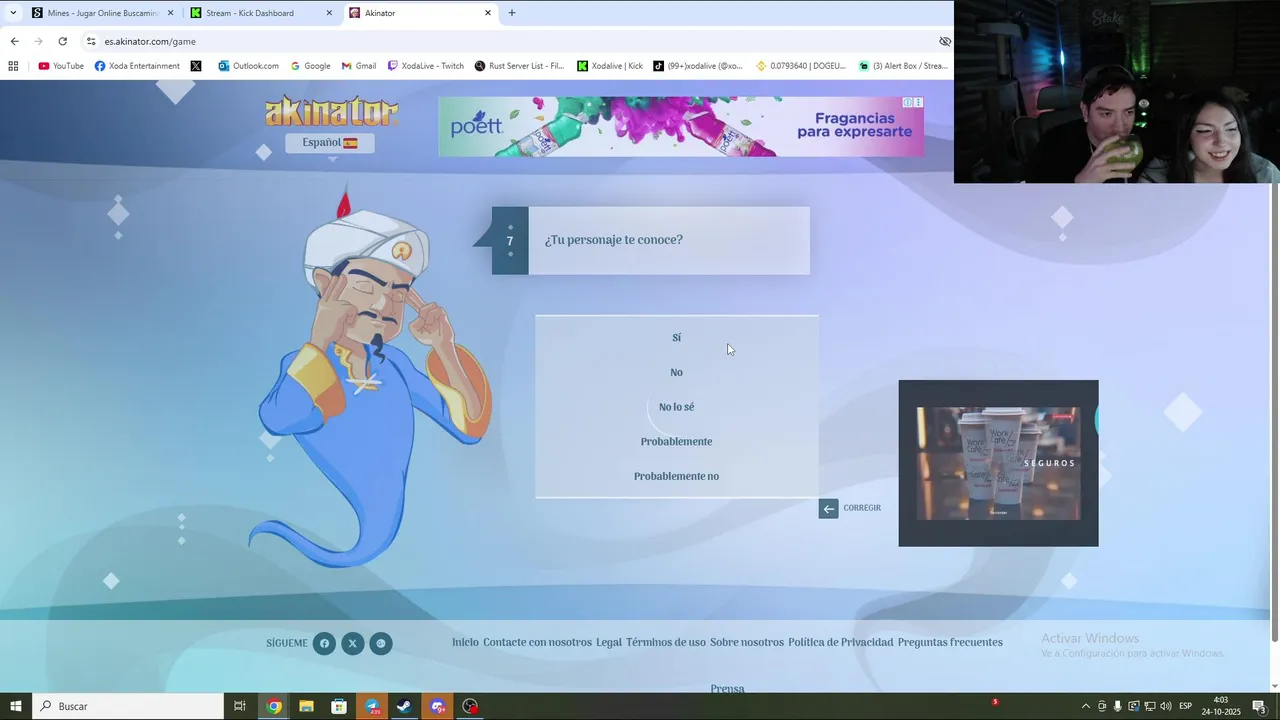
Task: Open the XodaLive - Twitch bookmark
Action: point(425,66)
